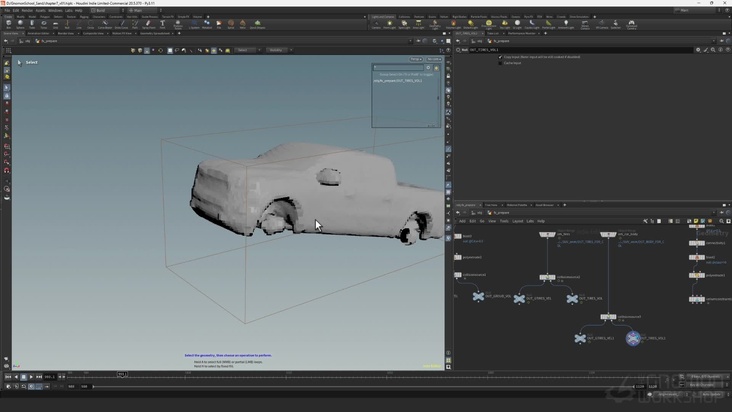
Task: Add an Ambient Light from the shelf
Action: pos(566,24)
